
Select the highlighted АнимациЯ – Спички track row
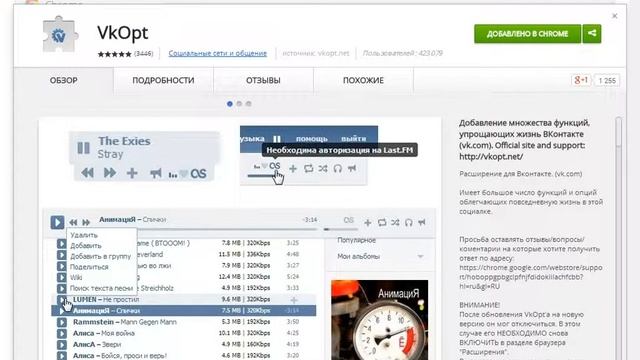tap(184, 311)
